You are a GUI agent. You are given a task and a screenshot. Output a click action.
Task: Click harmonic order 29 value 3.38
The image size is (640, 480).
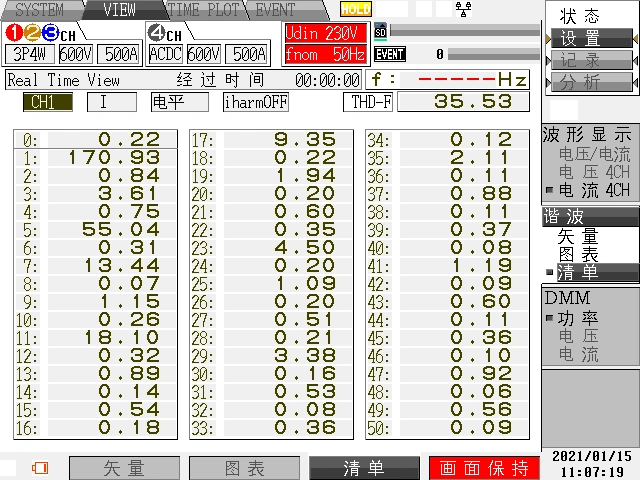coord(305,355)
